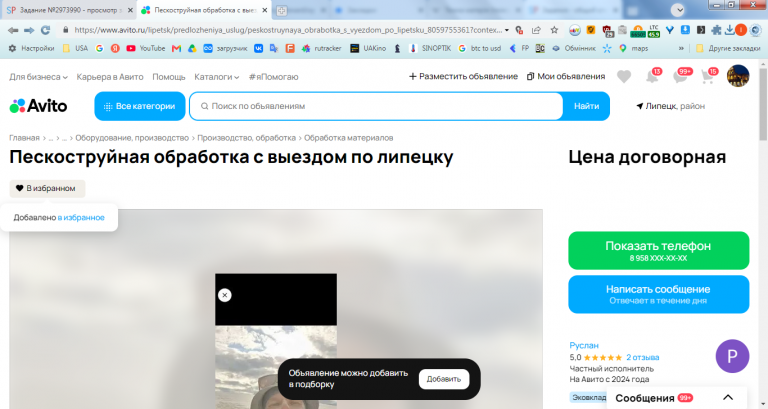Close the 'Пескоструйная обработка' tab
The height and width of the screenshot is (409, 768).
pos(264,10)
